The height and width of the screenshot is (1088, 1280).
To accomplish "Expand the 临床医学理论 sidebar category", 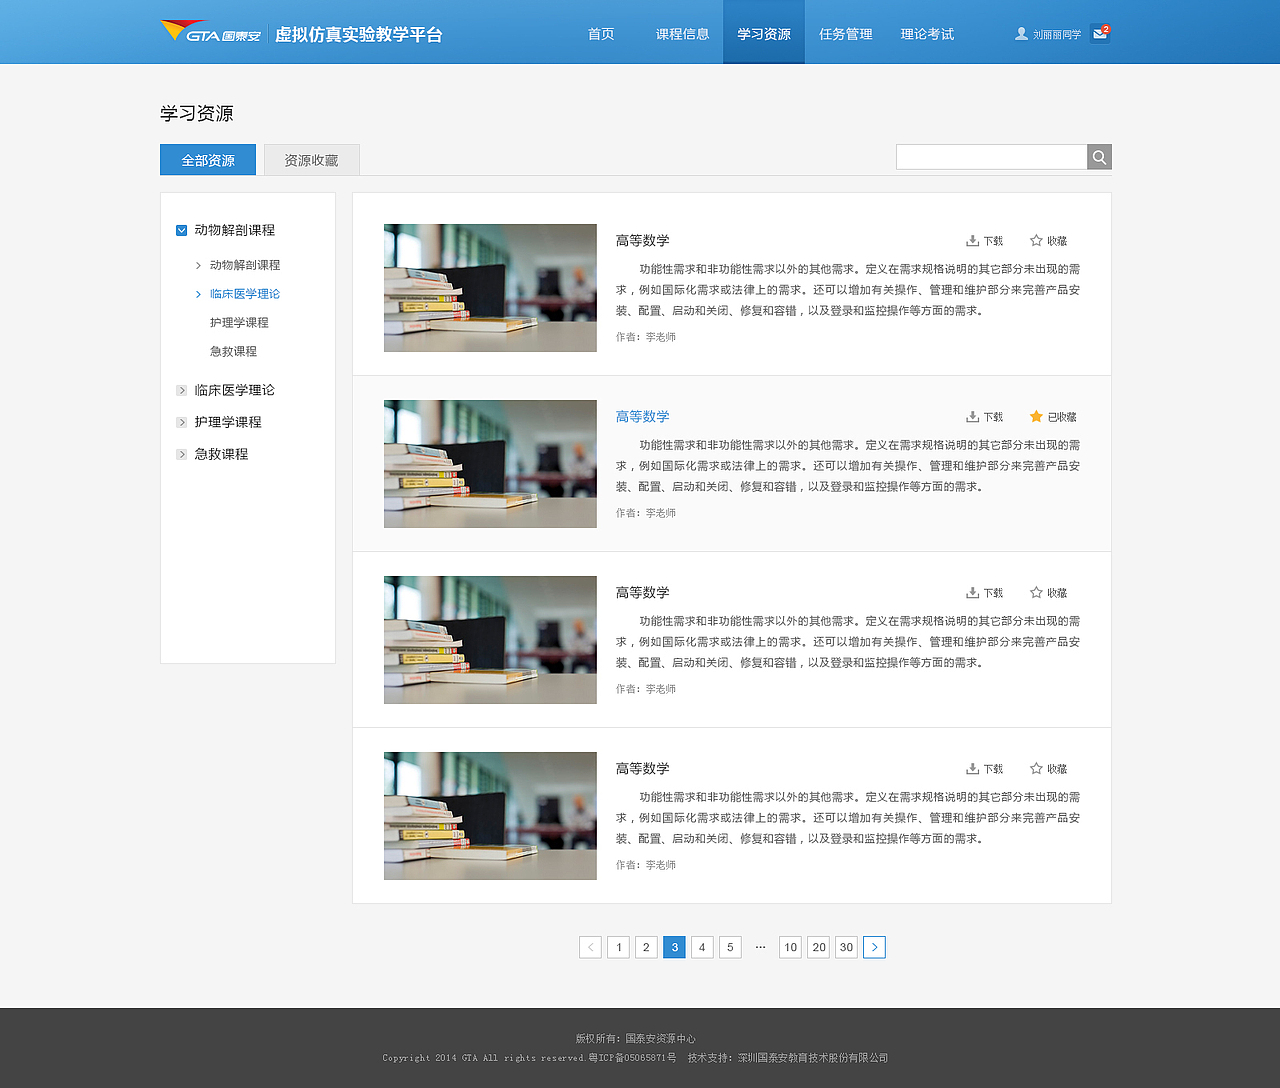I will (181, 390).
